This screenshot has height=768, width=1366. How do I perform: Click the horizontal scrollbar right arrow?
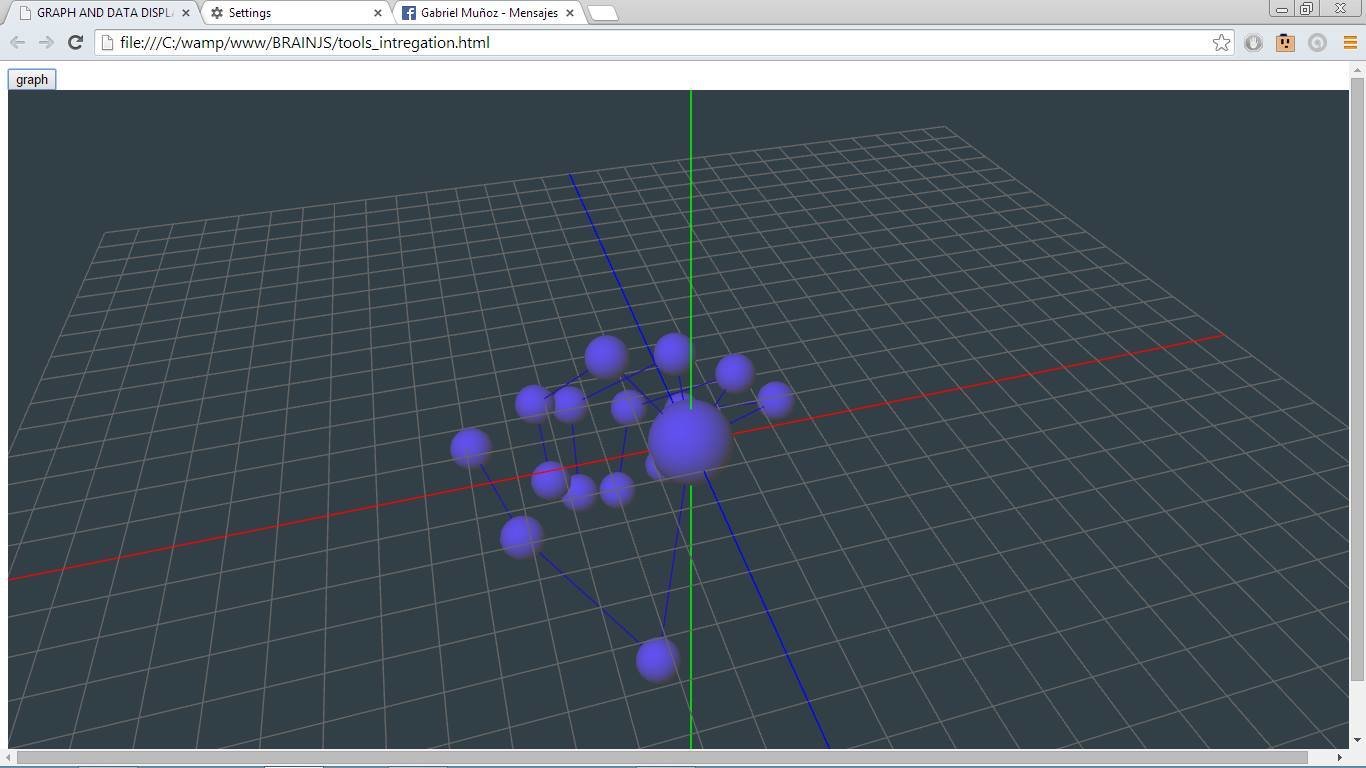pyautogui.click(x=1340, y=757)
